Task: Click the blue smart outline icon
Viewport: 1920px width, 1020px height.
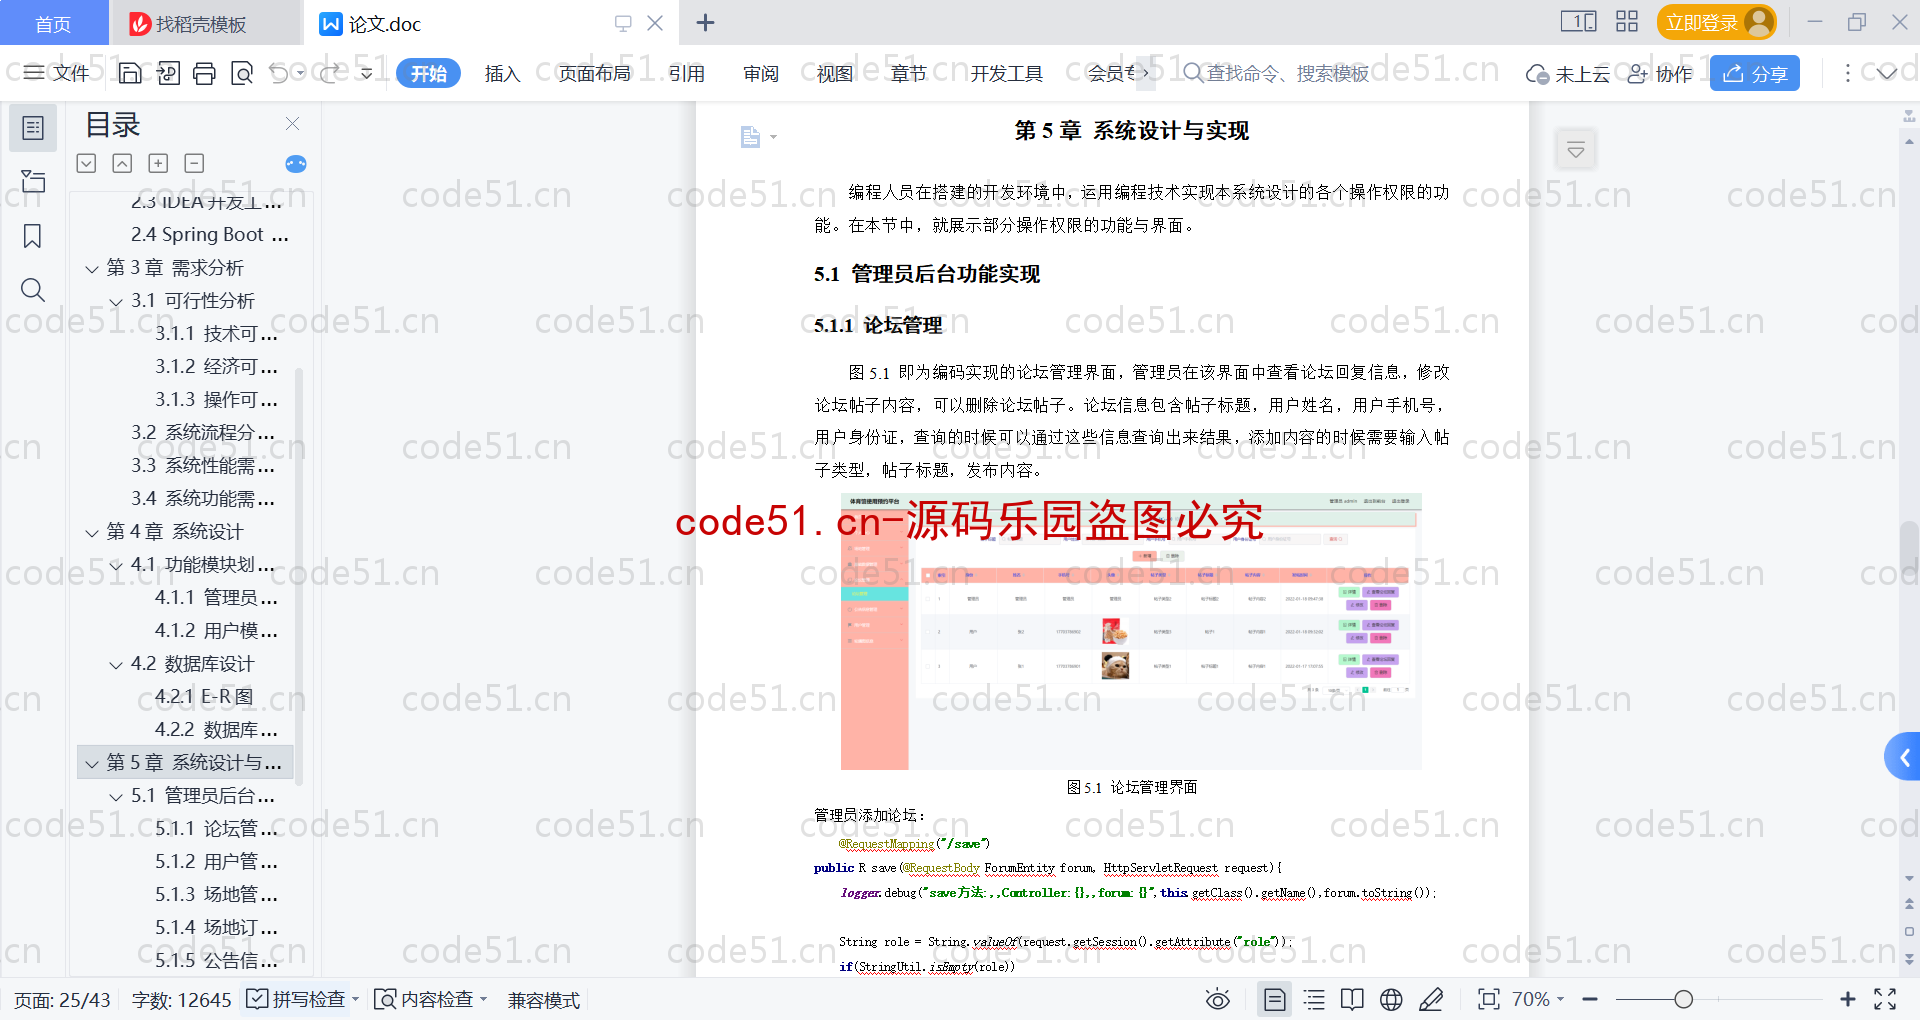Action: point(296,164)
